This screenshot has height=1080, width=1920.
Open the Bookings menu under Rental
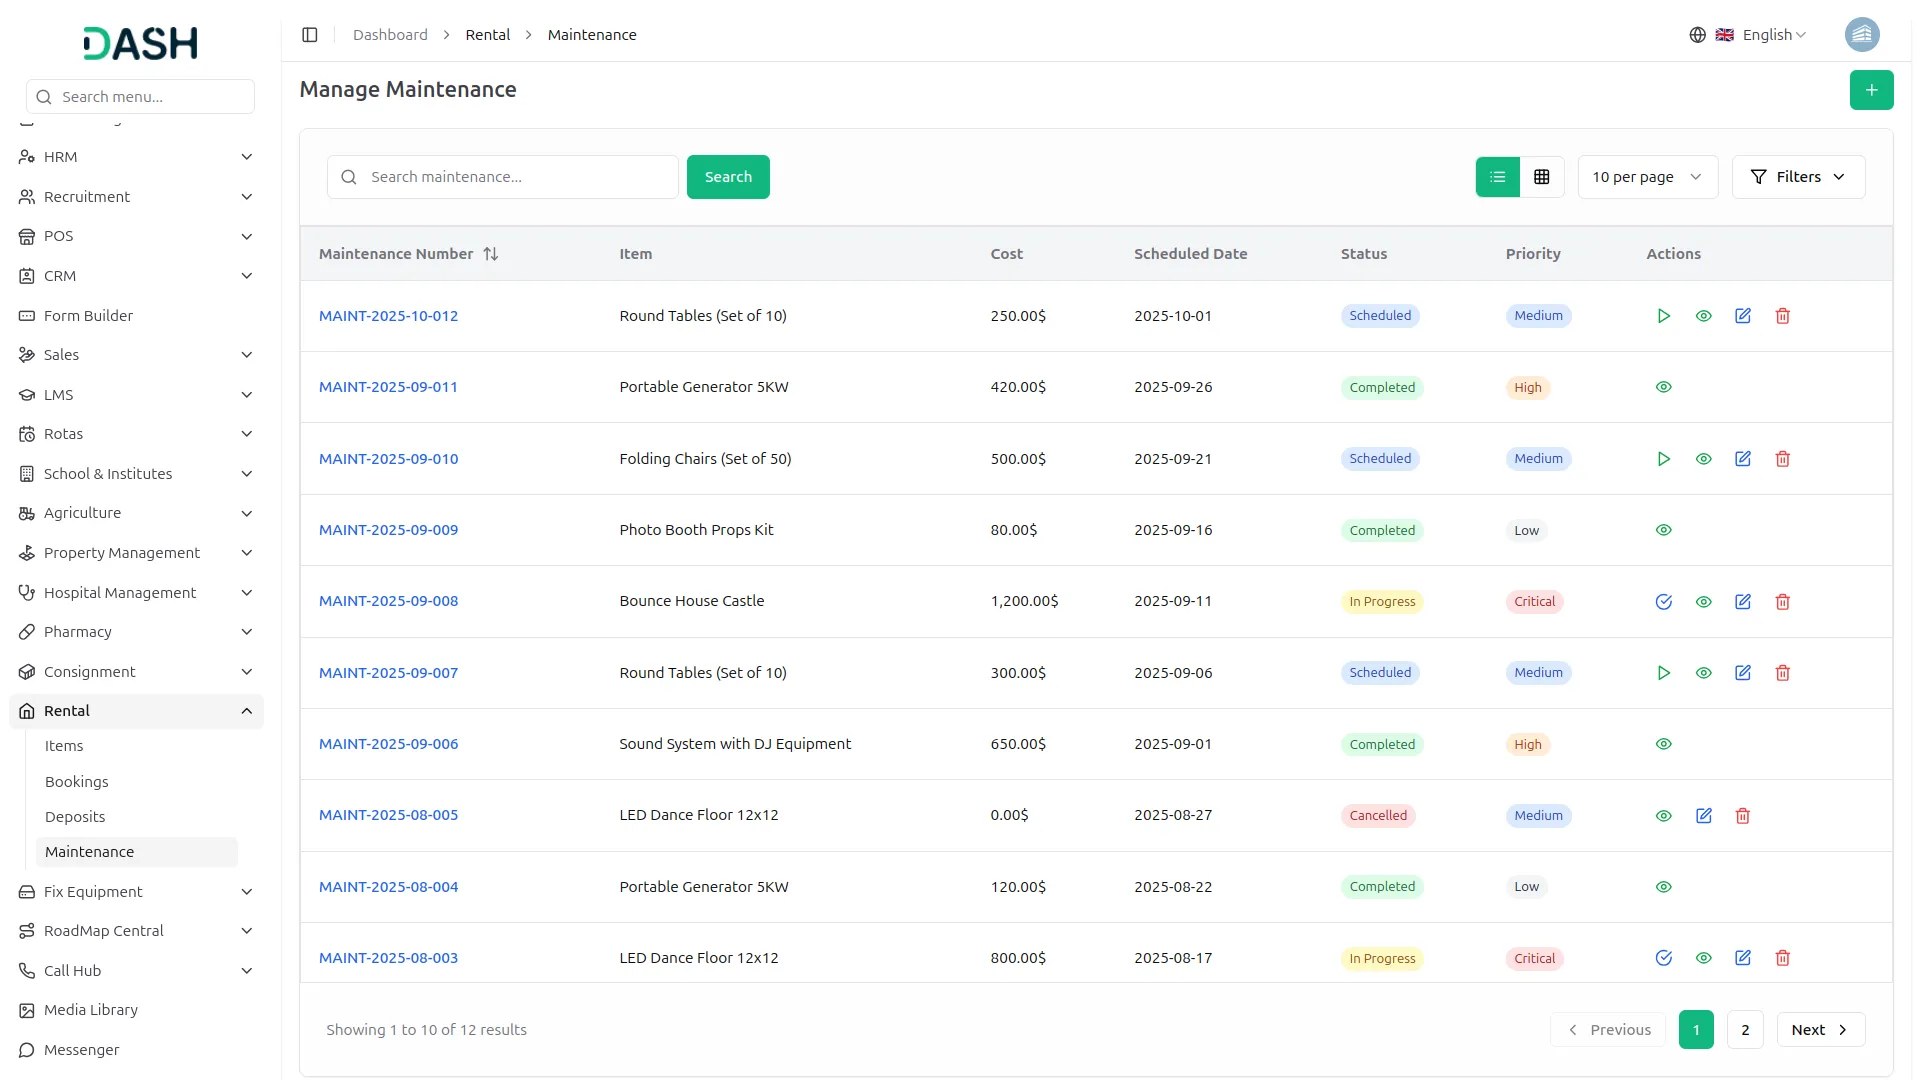point(76,781)
